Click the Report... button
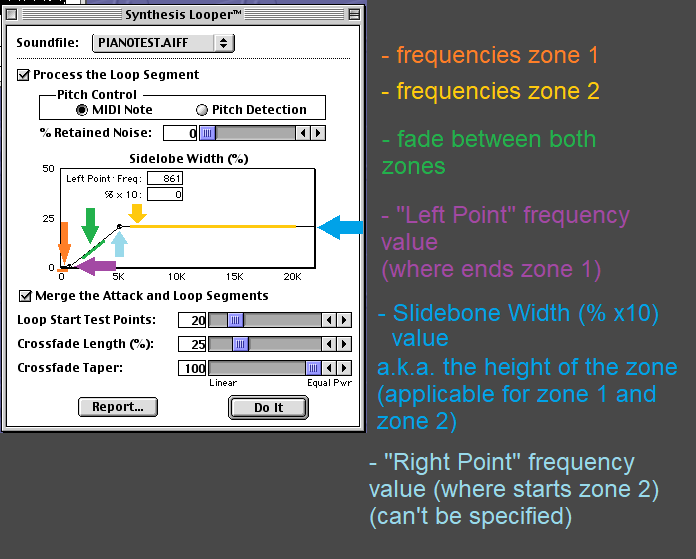This screenshot has width=696, height=559. [x=118, y=407]
